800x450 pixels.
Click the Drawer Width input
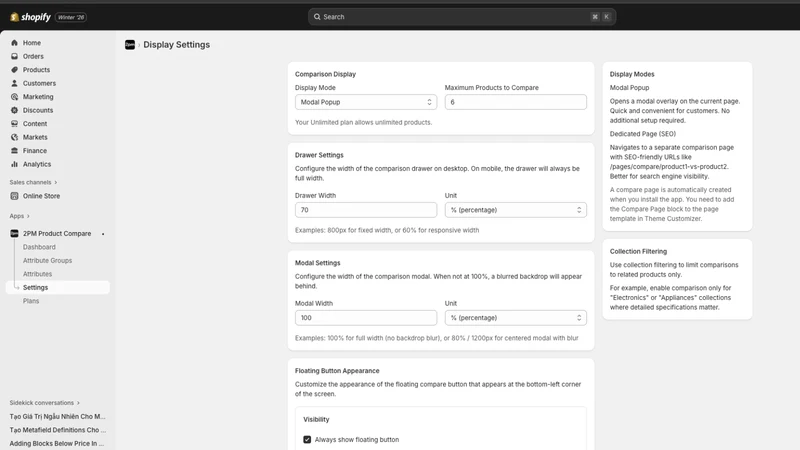366,210
